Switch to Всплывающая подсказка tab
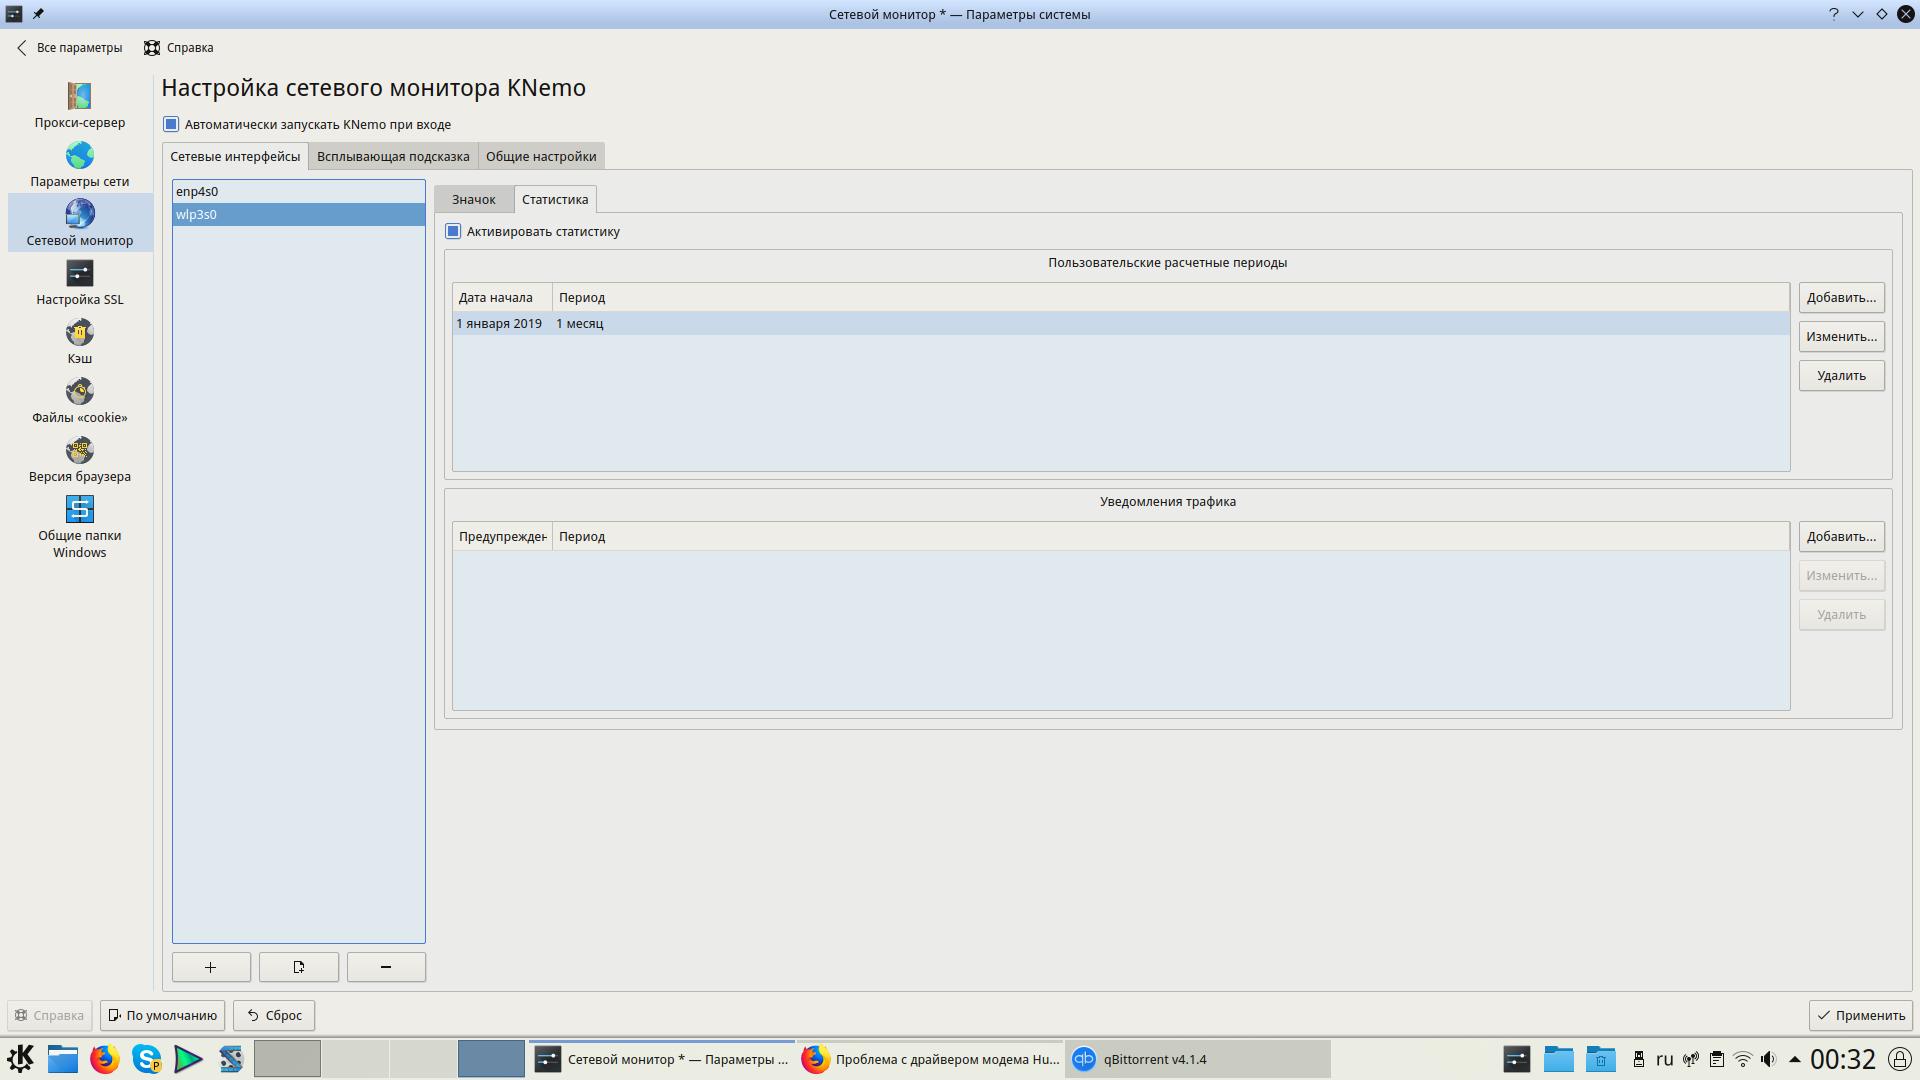The width and height of the screenshot is (1920, 1080). pyautogui.click(x=393, y=156)
